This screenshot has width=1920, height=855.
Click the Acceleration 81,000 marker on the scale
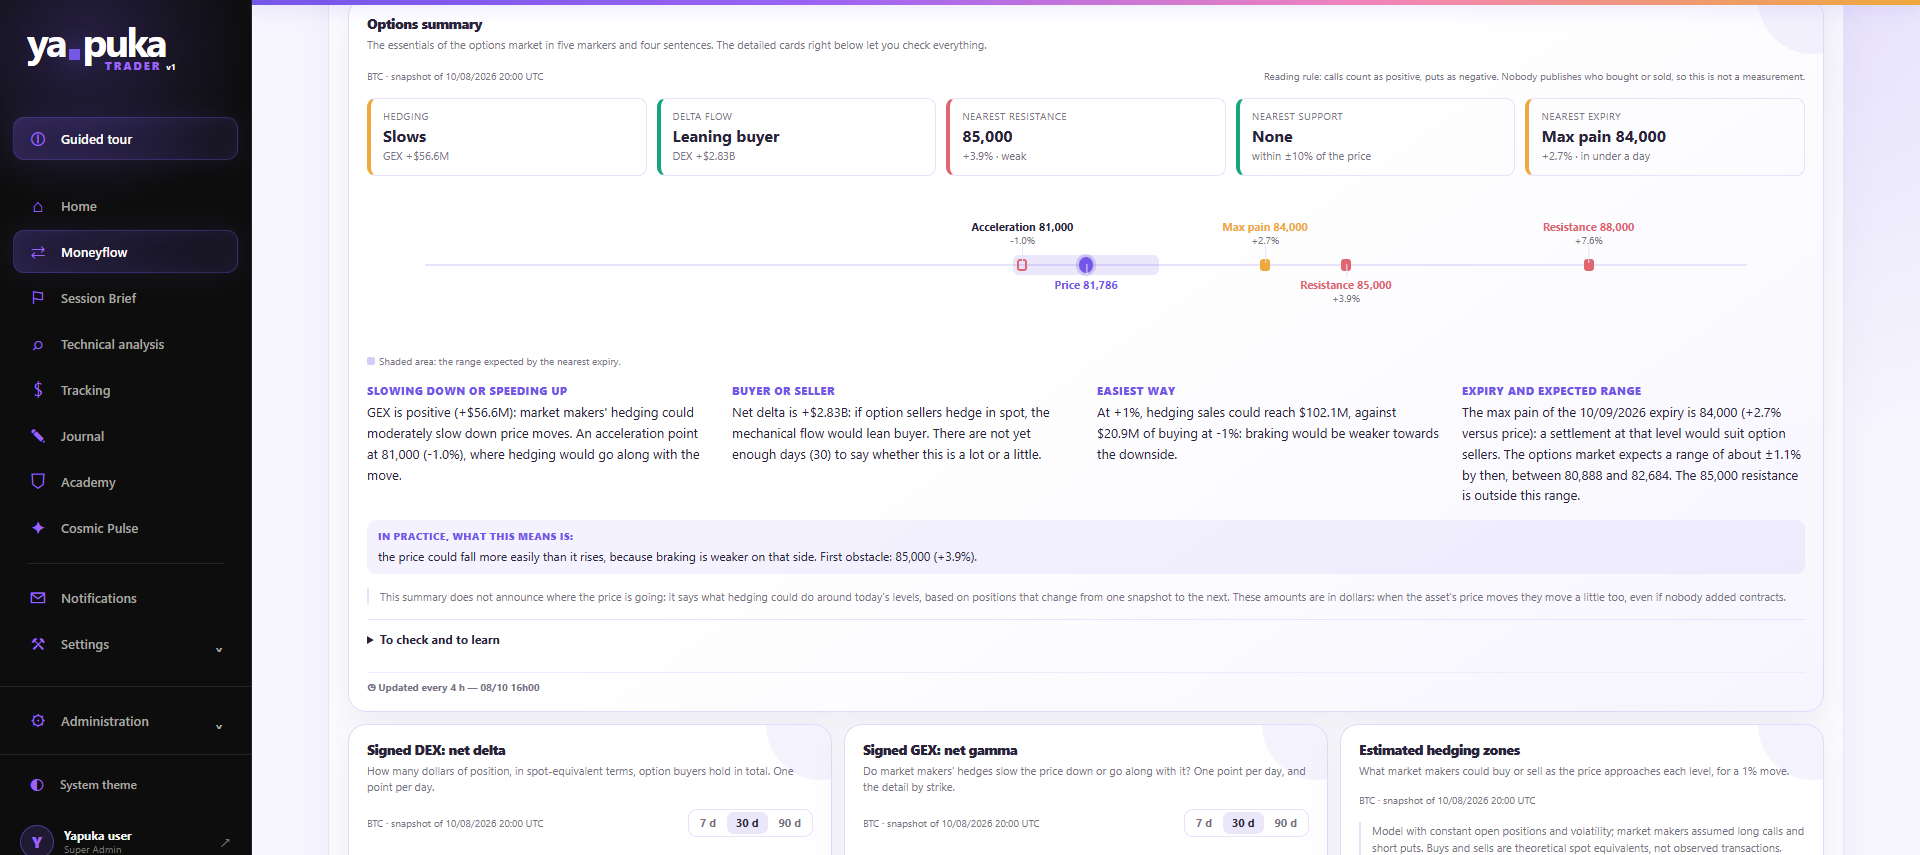[1022, 265]
